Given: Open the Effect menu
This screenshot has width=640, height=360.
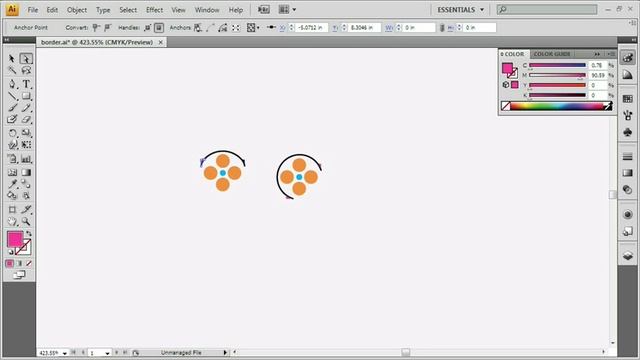Looking at the screenshot, I should (154, 10).
